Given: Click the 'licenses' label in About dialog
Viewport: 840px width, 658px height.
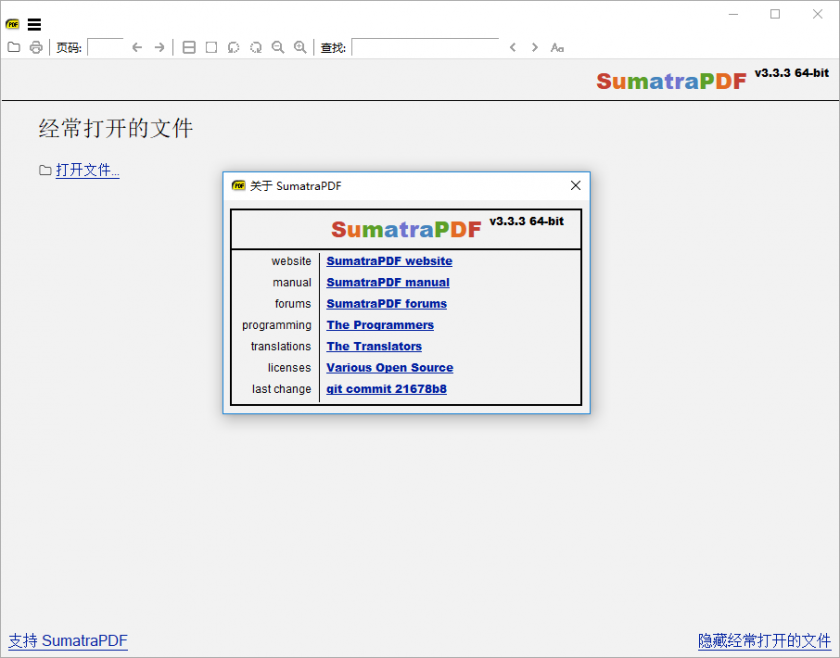Looking at the screenshot, I should coord(289,368).
